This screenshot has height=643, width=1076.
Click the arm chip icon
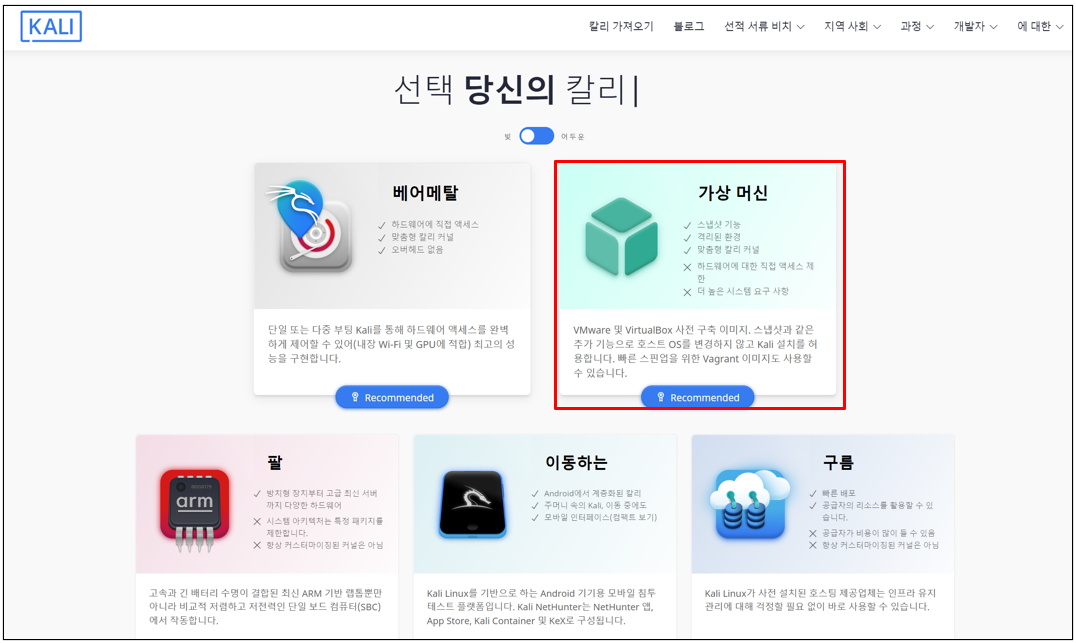194,511
